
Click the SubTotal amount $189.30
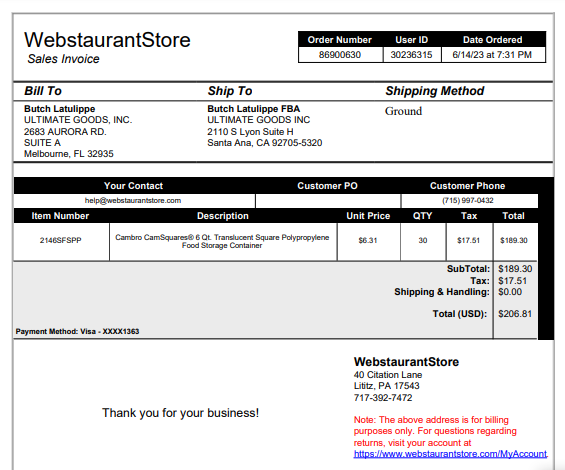(x=515, y=269)
